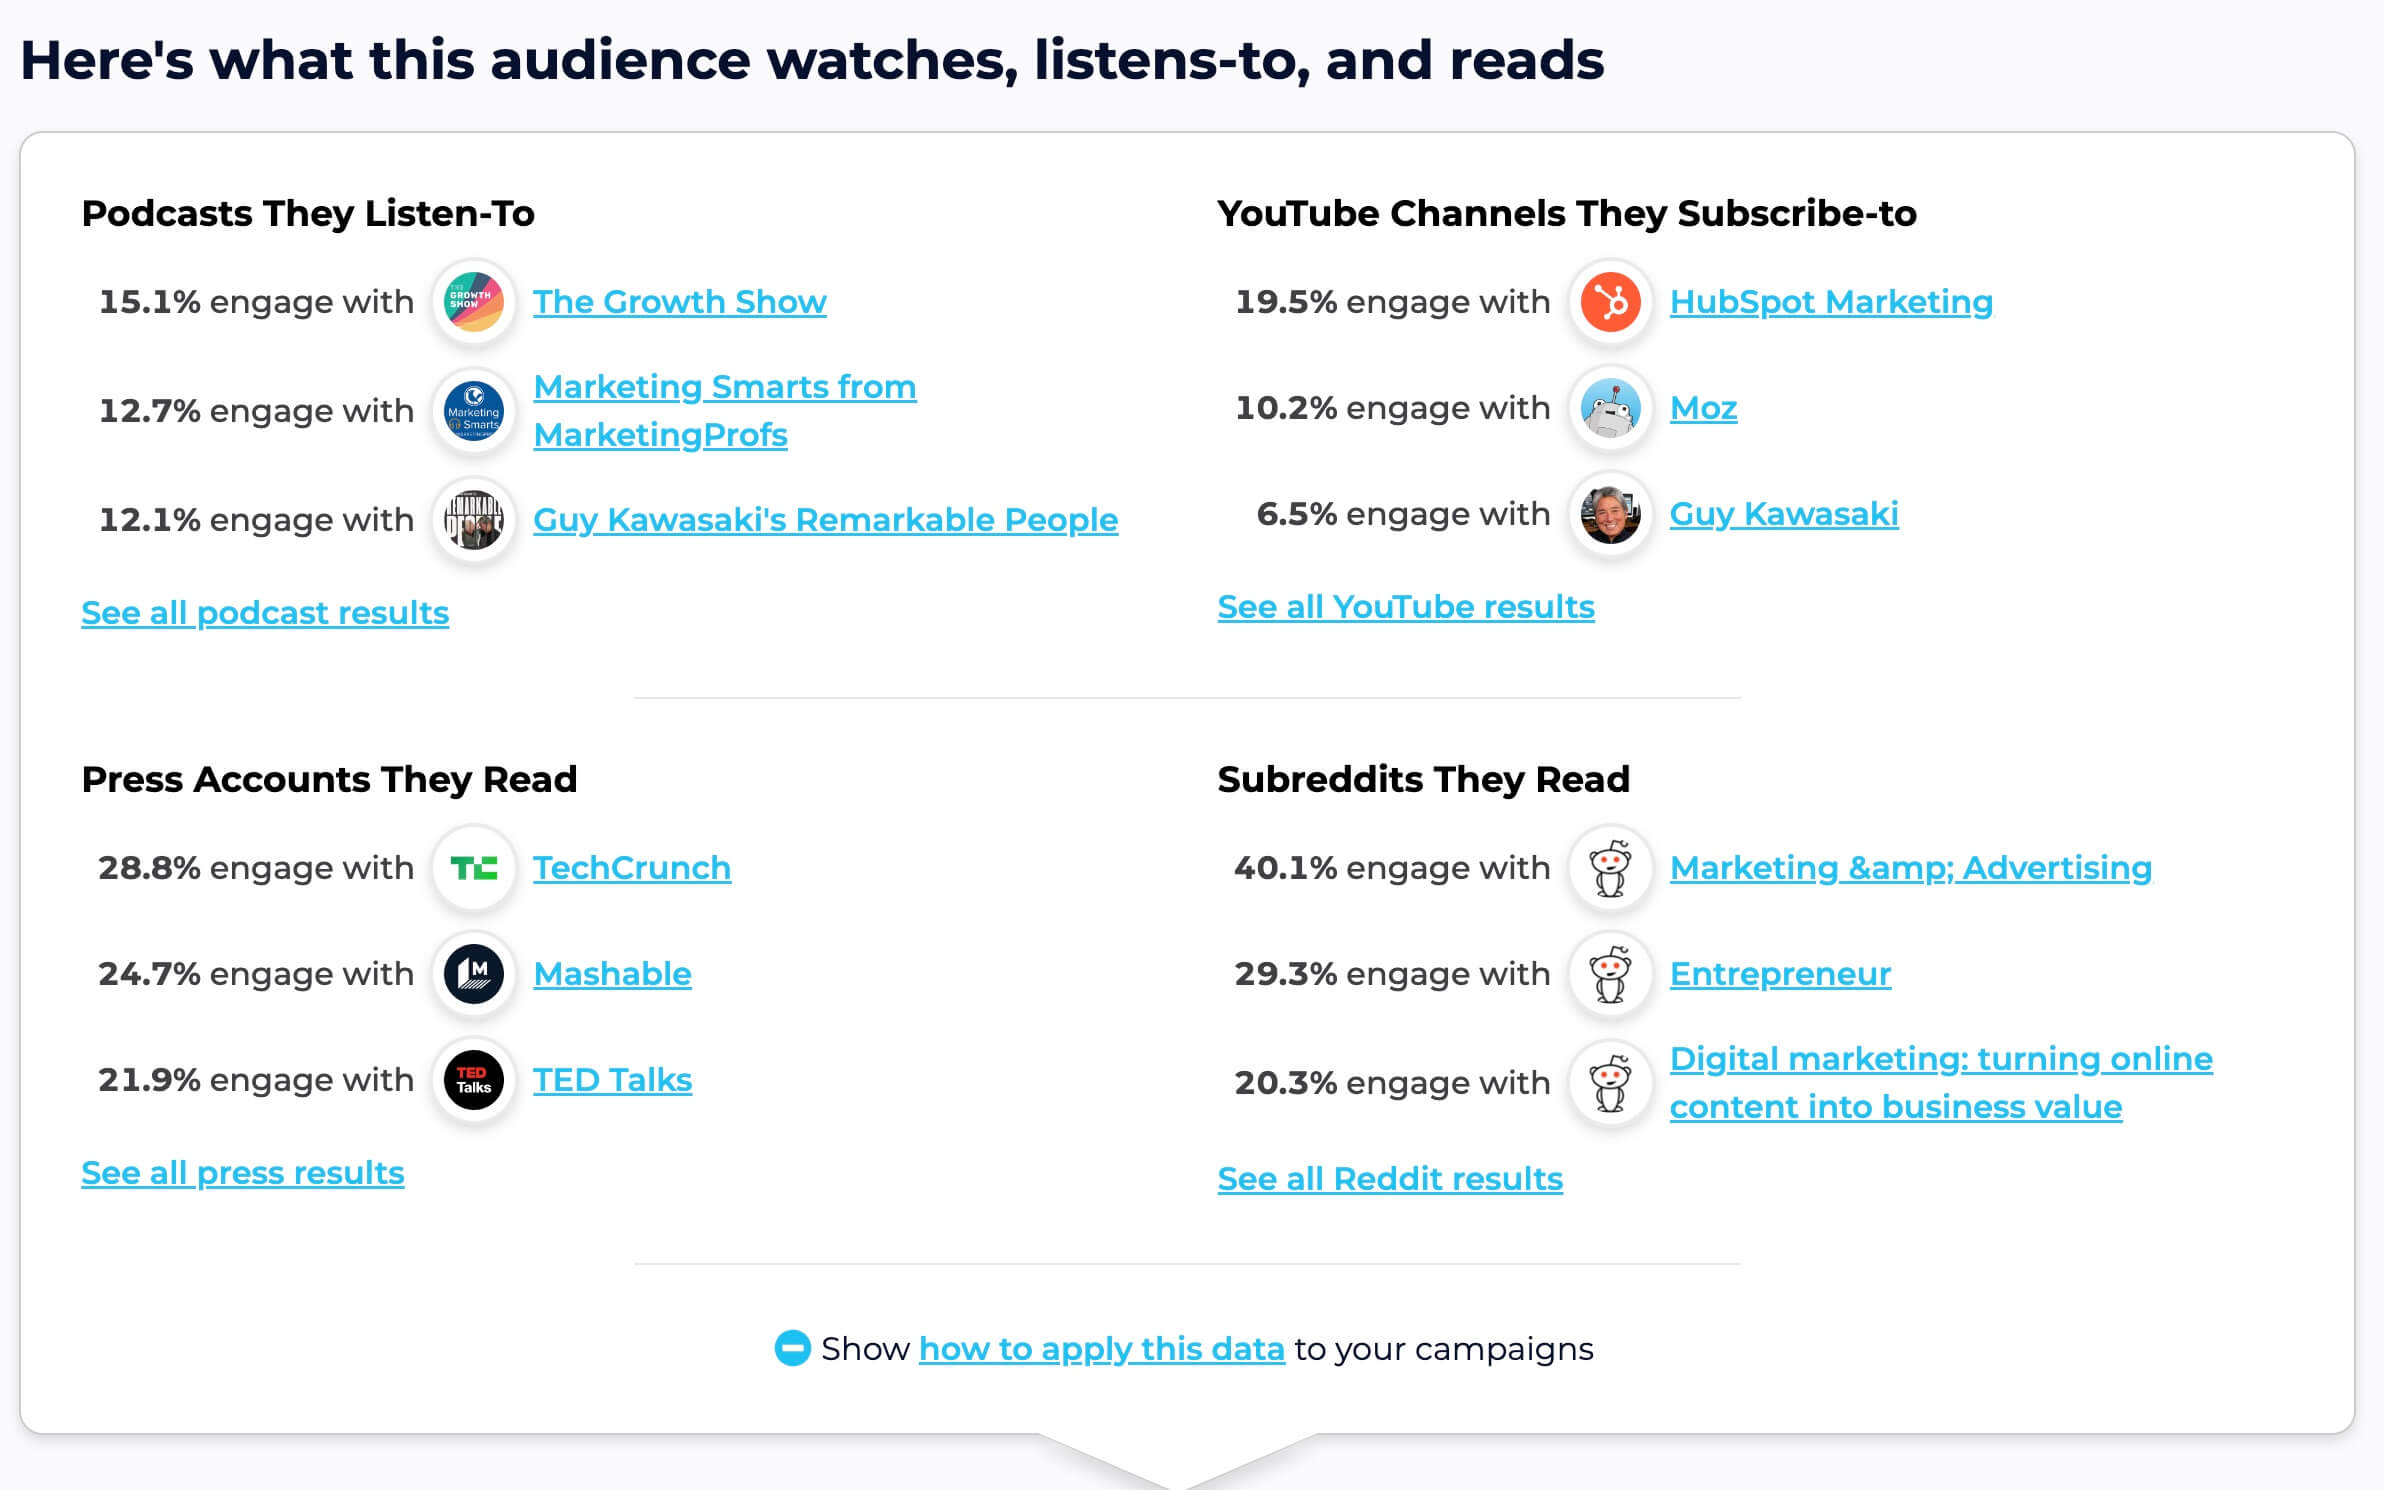Viewport: 2384px width, 1490px height.
Task: Click how to apply this data link
Action: 1101,1349
